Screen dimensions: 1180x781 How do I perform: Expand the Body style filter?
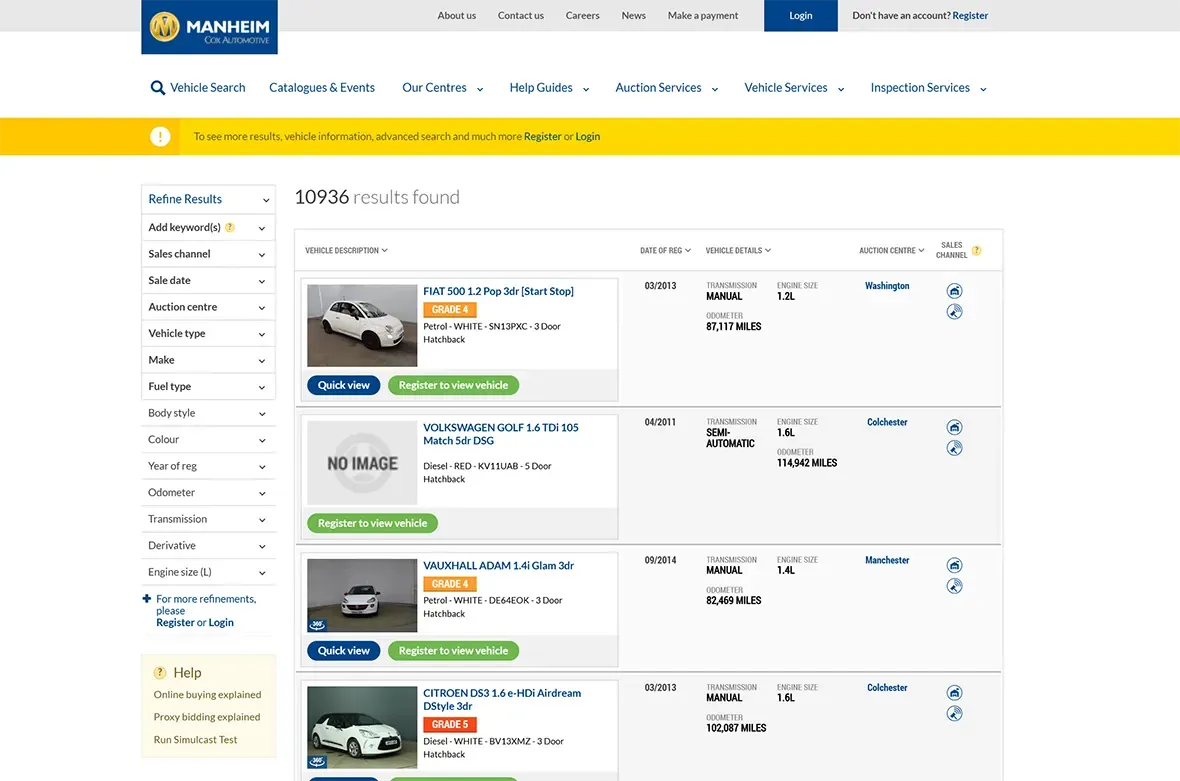(208, 413)
